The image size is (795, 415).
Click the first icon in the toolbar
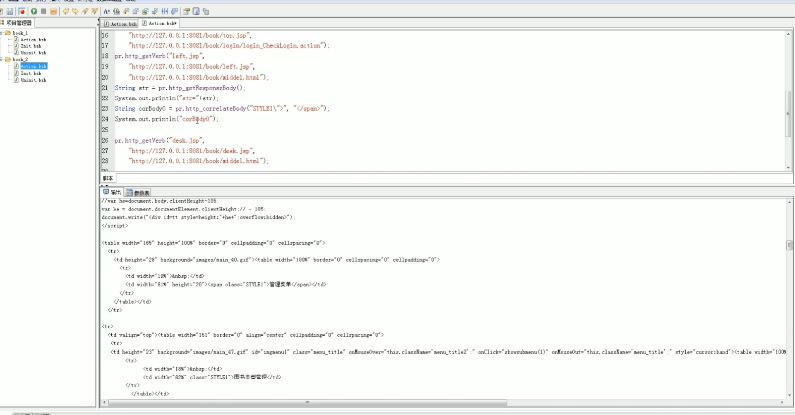click(x=2, y=11)
